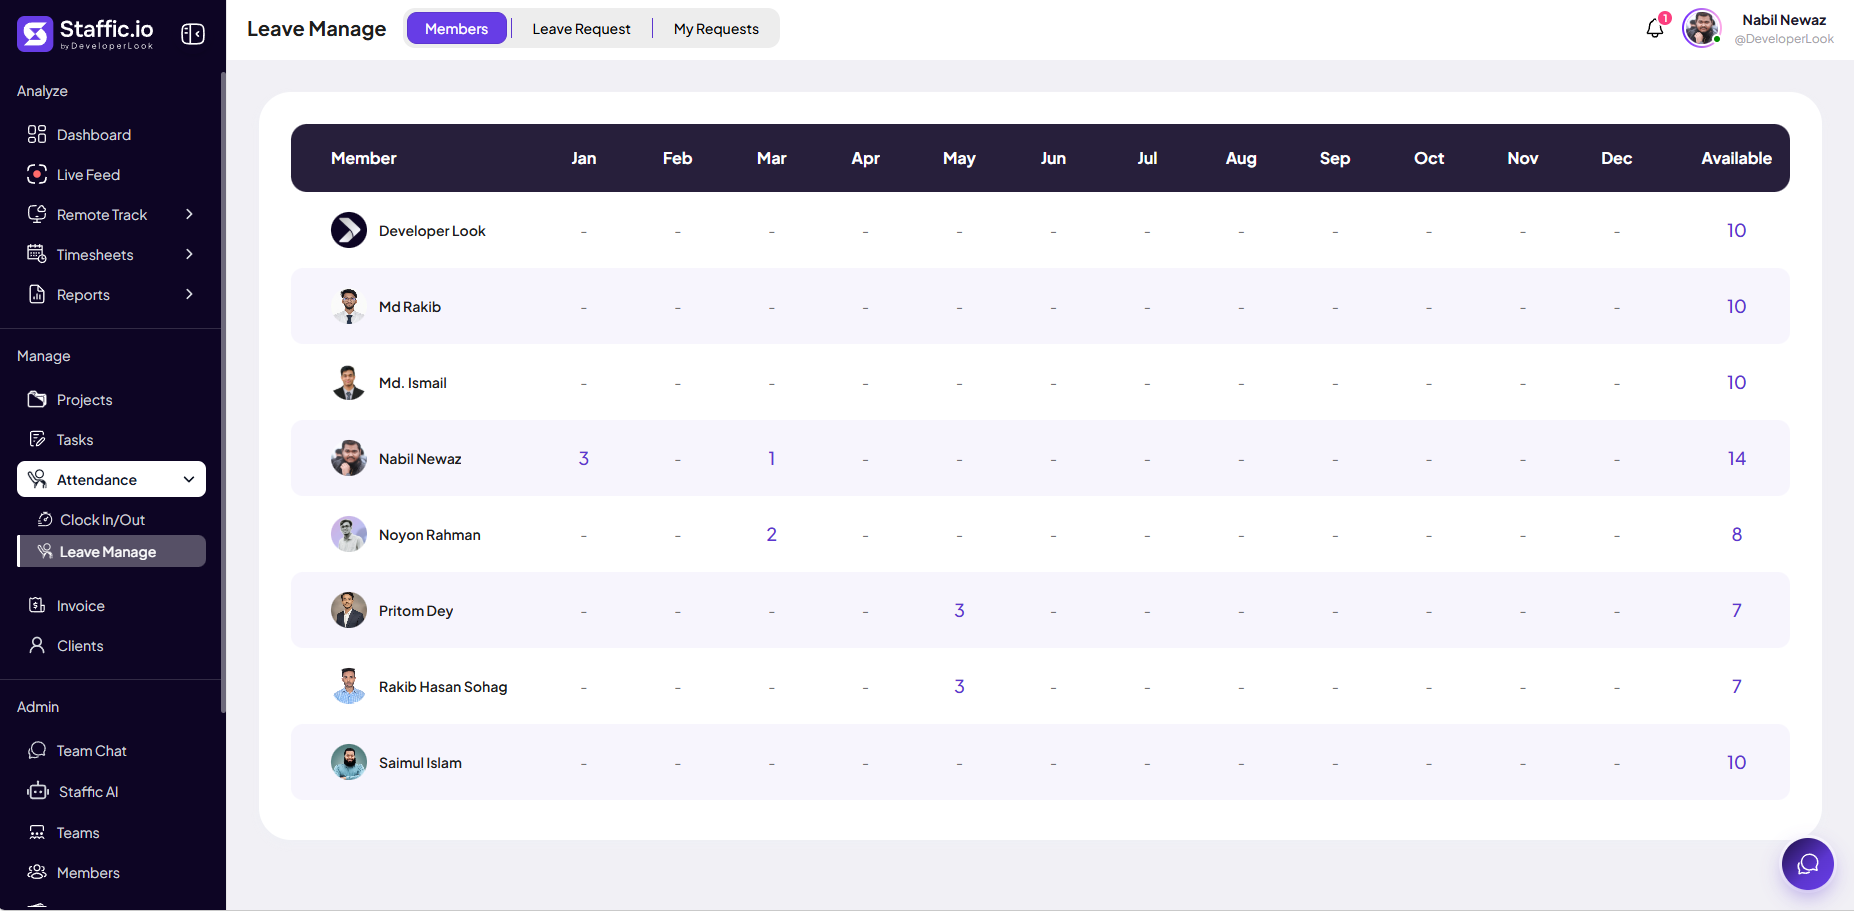This screenshot has height=911, width=1854.
Task: Expand the Remote Track submenu chevron
Action: tap(189, 214)
